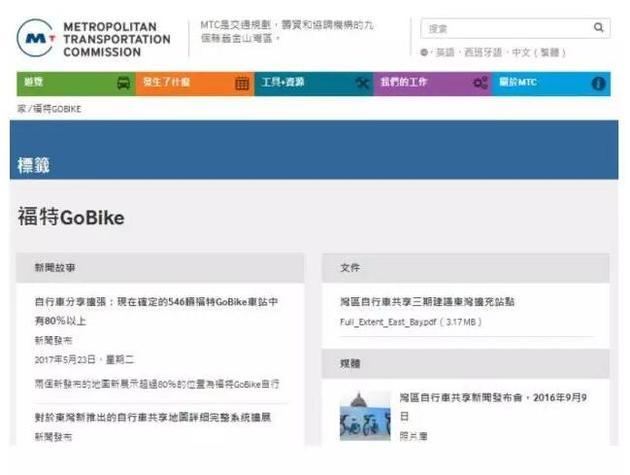
Task: Switch language to 英語
Action: 445,53
